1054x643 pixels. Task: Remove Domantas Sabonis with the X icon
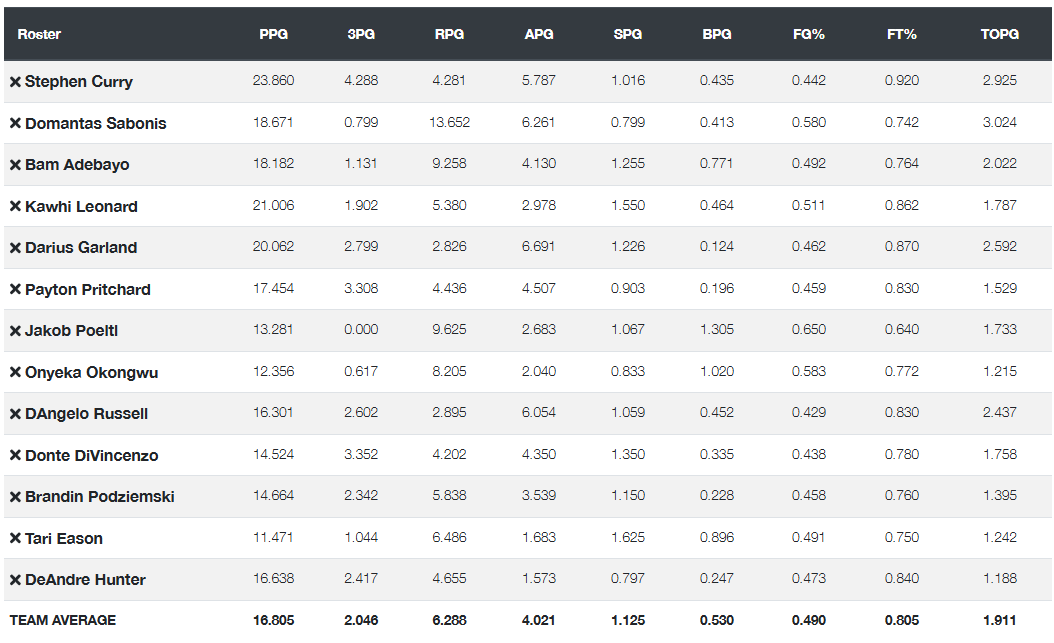(15, 124)
